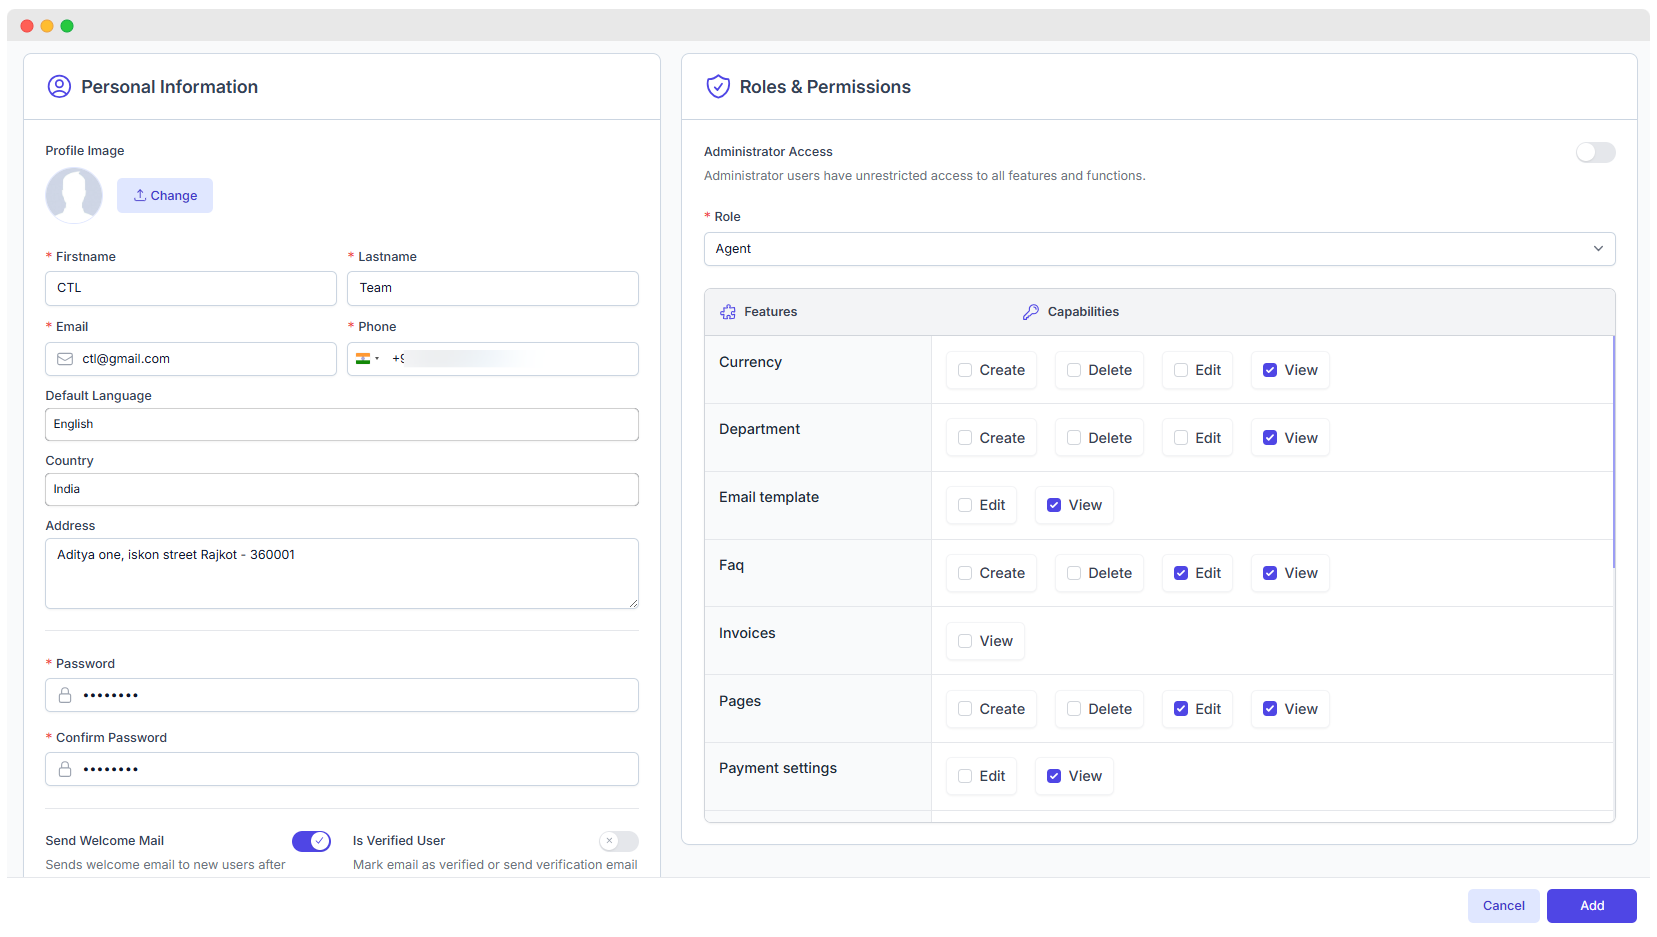Click the lock icon in Confirm Password field
Image resolution: width=1657 pixels, height=937 pixels.
click(x=65, y=769)
